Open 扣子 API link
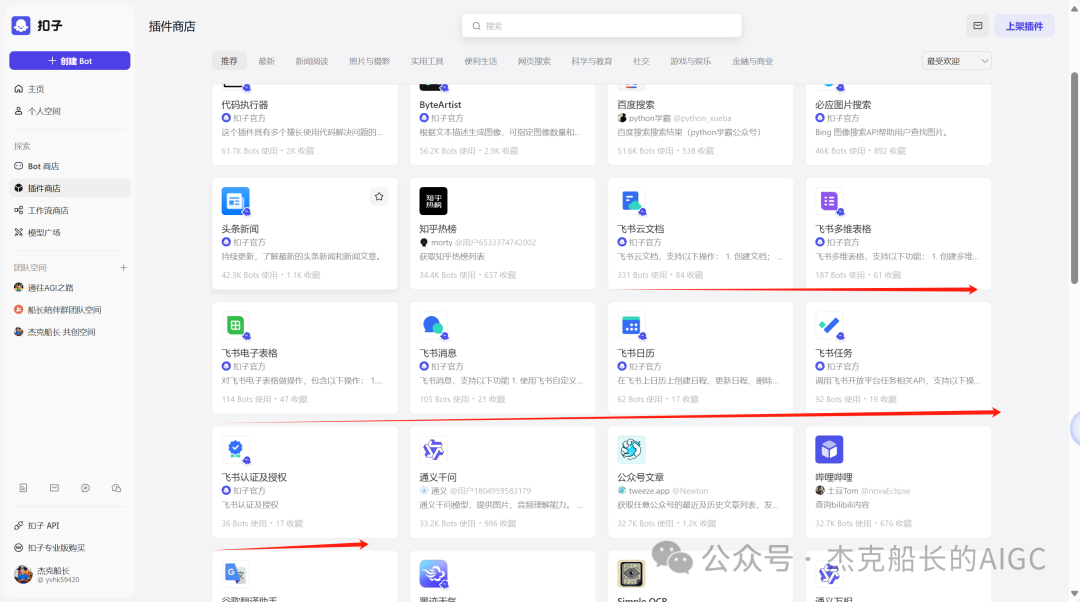1080x602 pixels. (70, 526)
